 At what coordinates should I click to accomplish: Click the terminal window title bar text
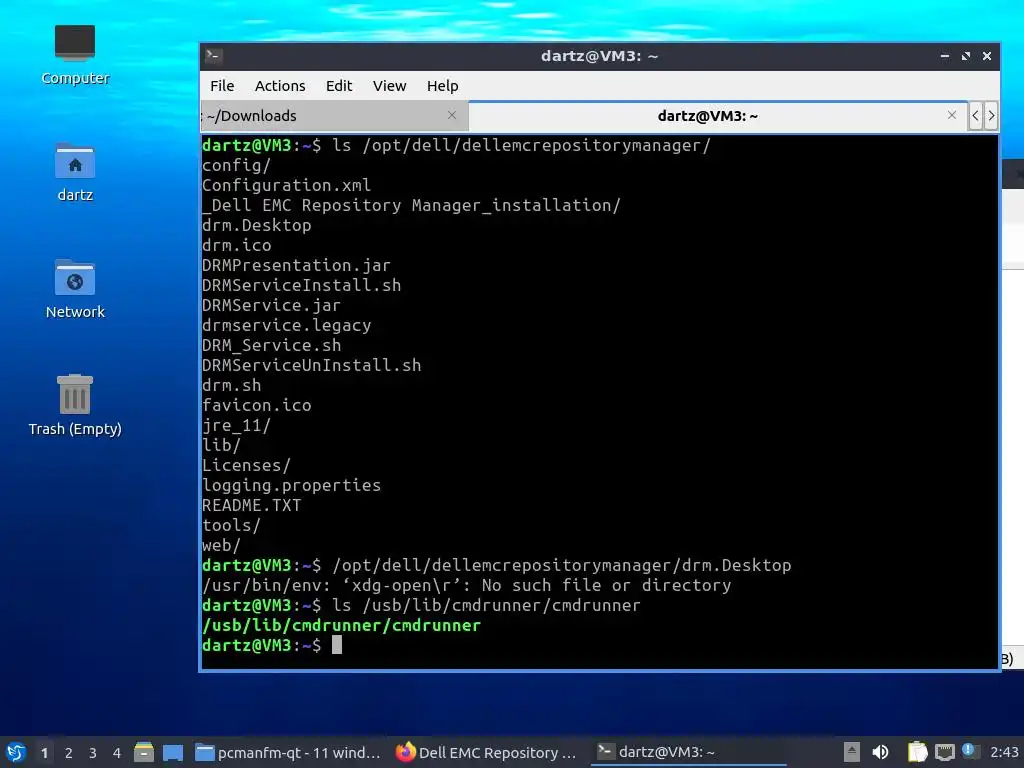pos(600,56)
